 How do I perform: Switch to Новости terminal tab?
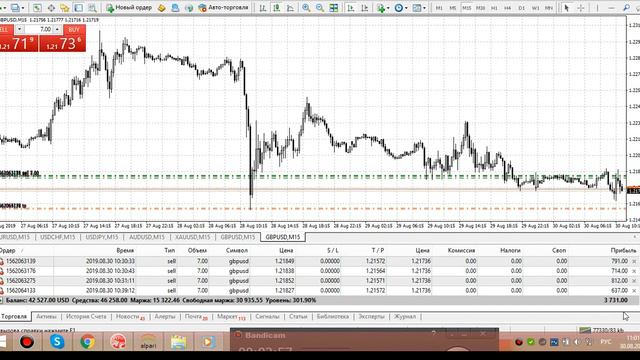(129, 316)
